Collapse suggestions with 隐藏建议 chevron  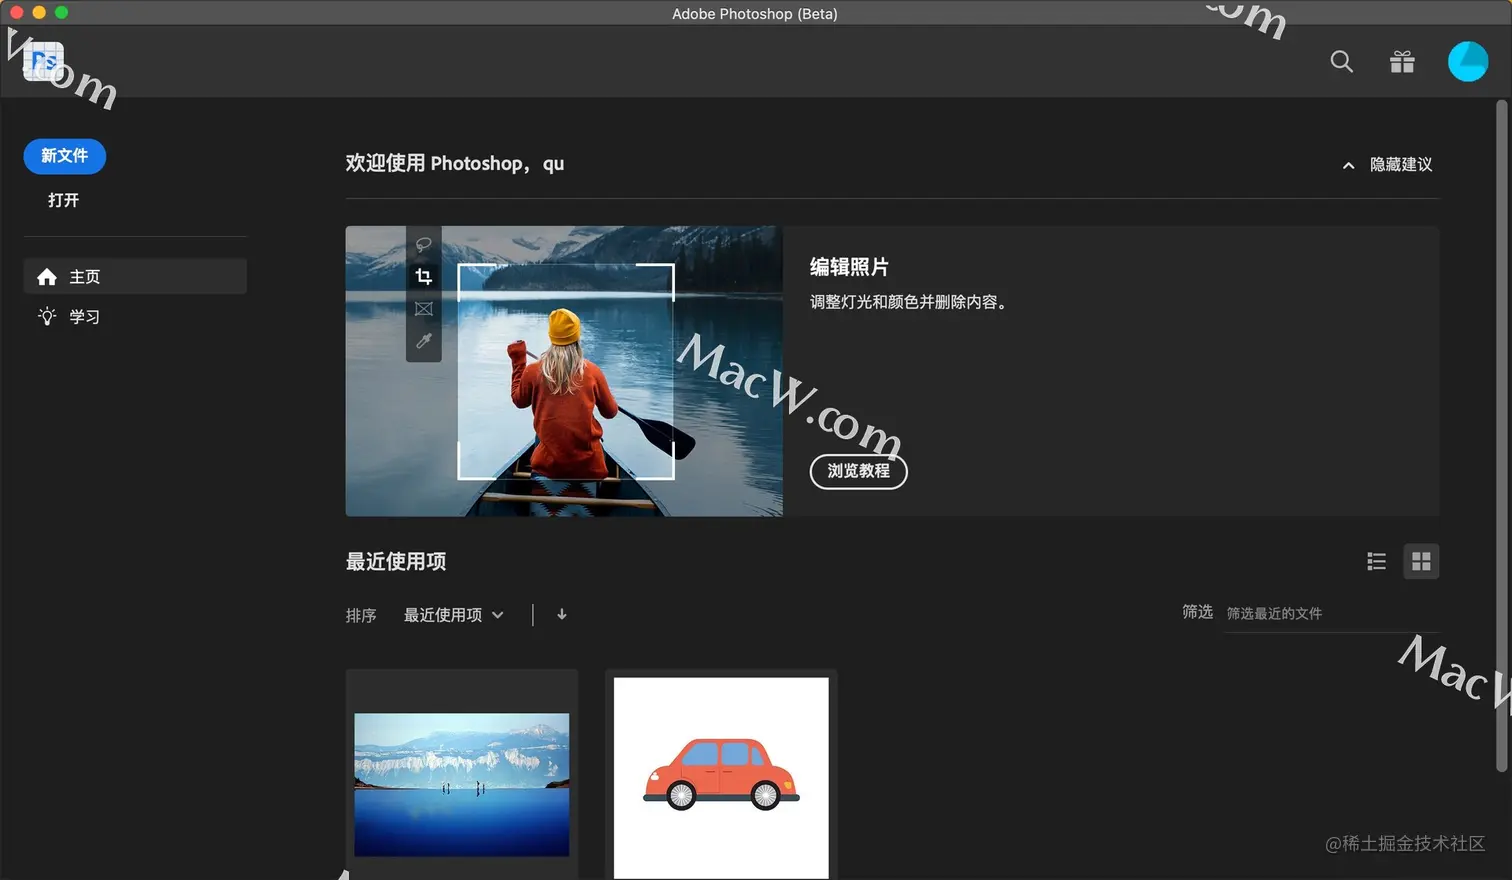pyautogui.click(x=1348, y=165)
